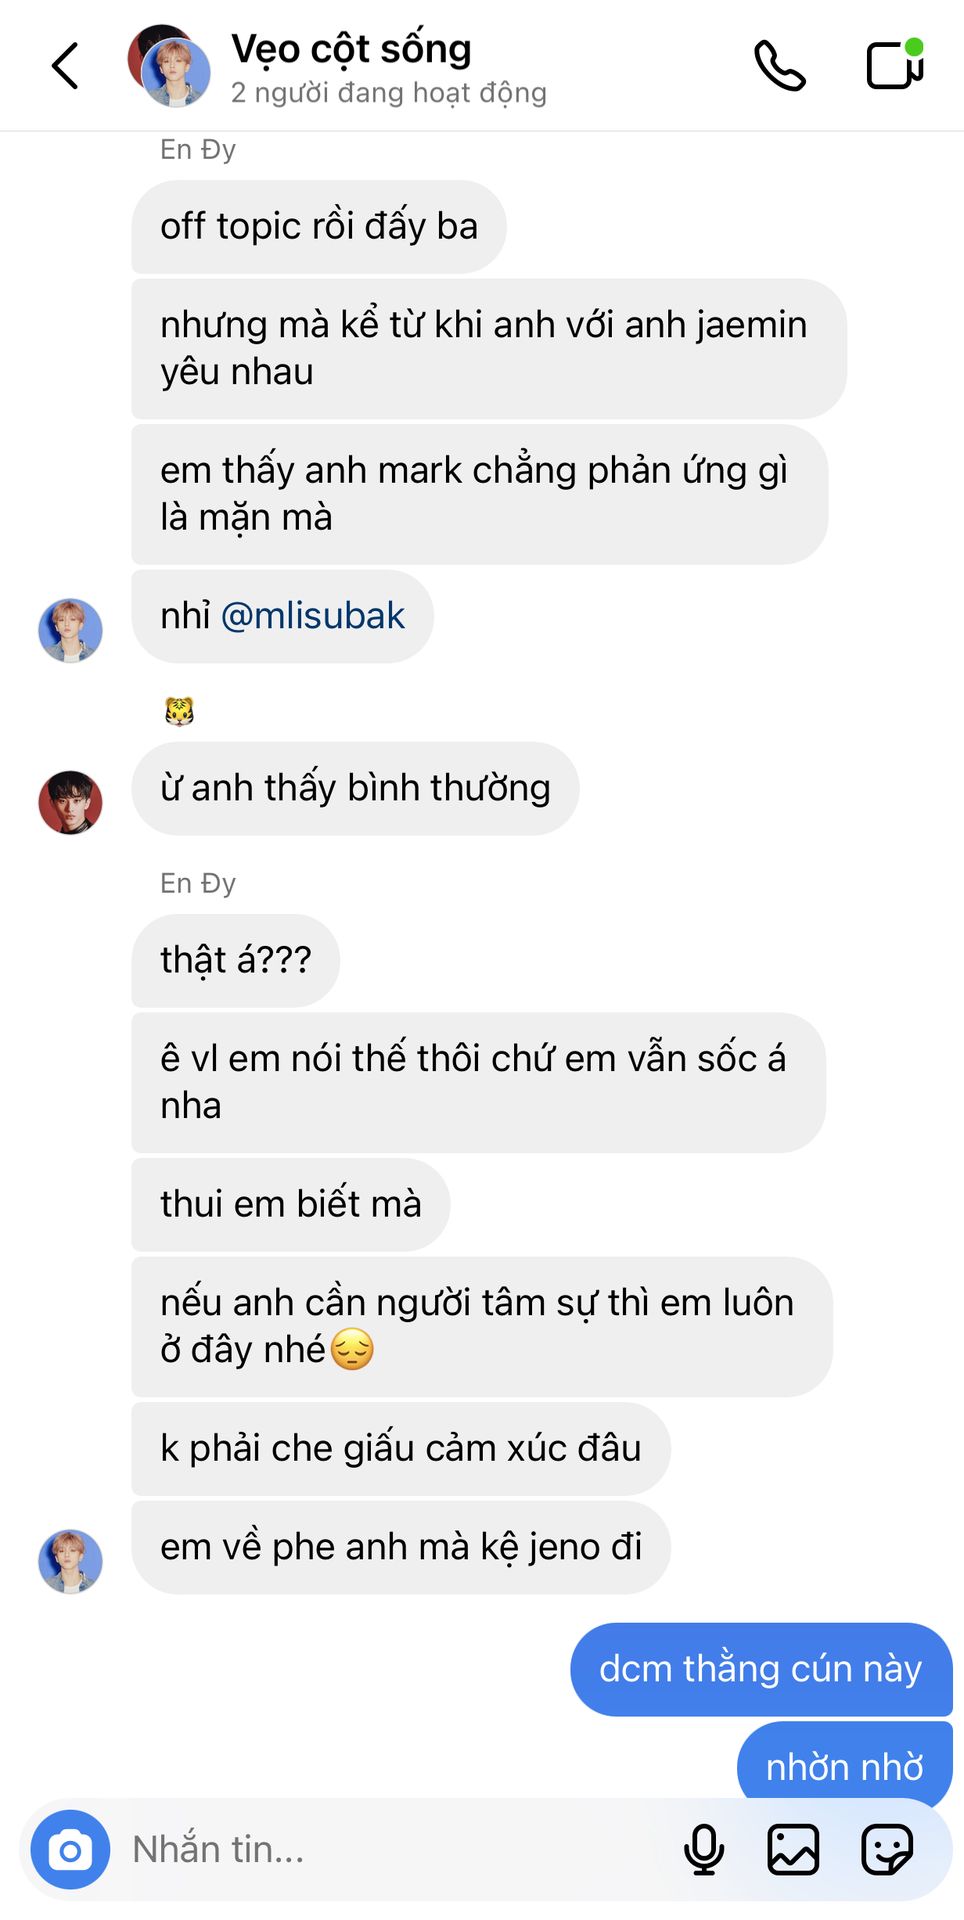Tap '2 người đang hoạt động' status text

[389, 93]
